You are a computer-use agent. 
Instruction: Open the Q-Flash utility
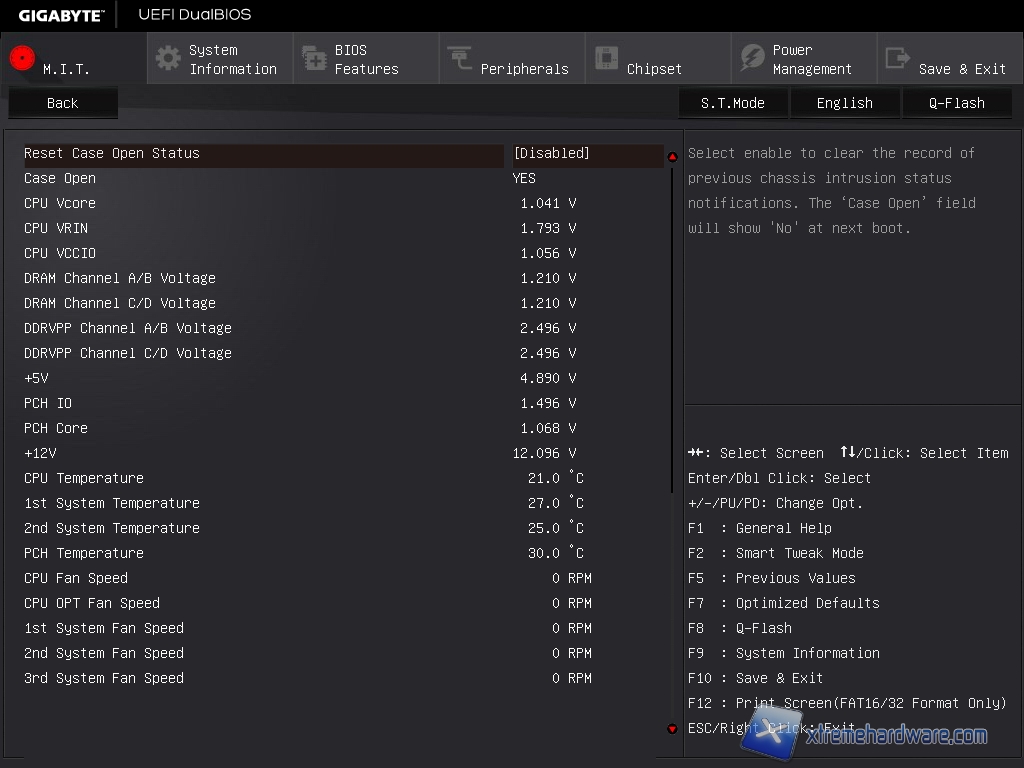coord(957,103)
